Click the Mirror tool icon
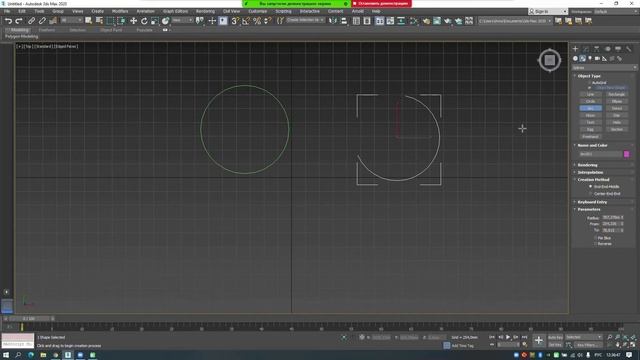The width and height of the screenshot is (640, 360). pyautogui.click(x=333, y=21)
